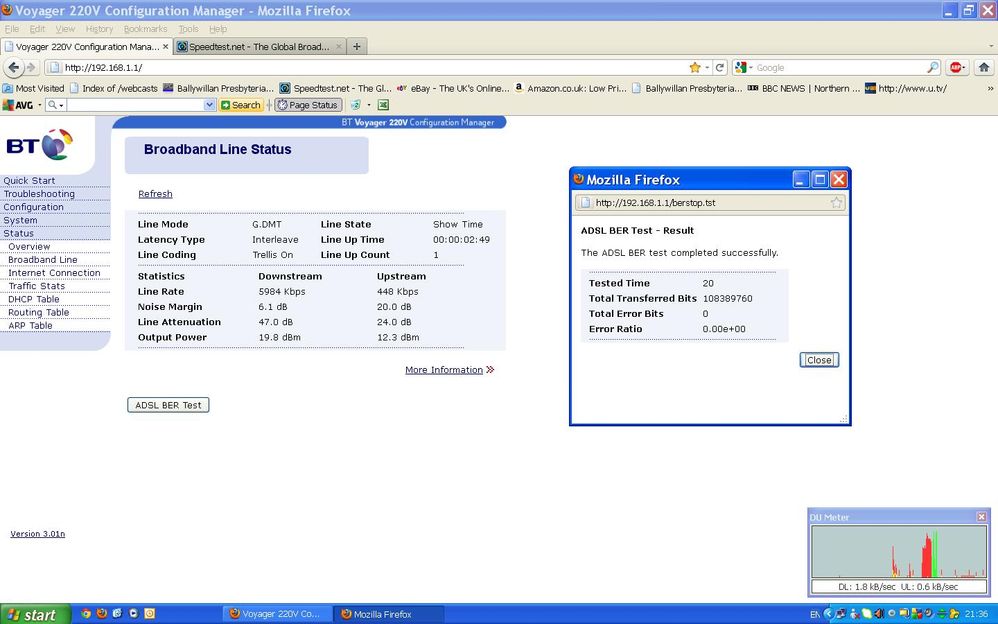Click the browser Back arrow button
The image size is (998, 624).
(13, 67)
